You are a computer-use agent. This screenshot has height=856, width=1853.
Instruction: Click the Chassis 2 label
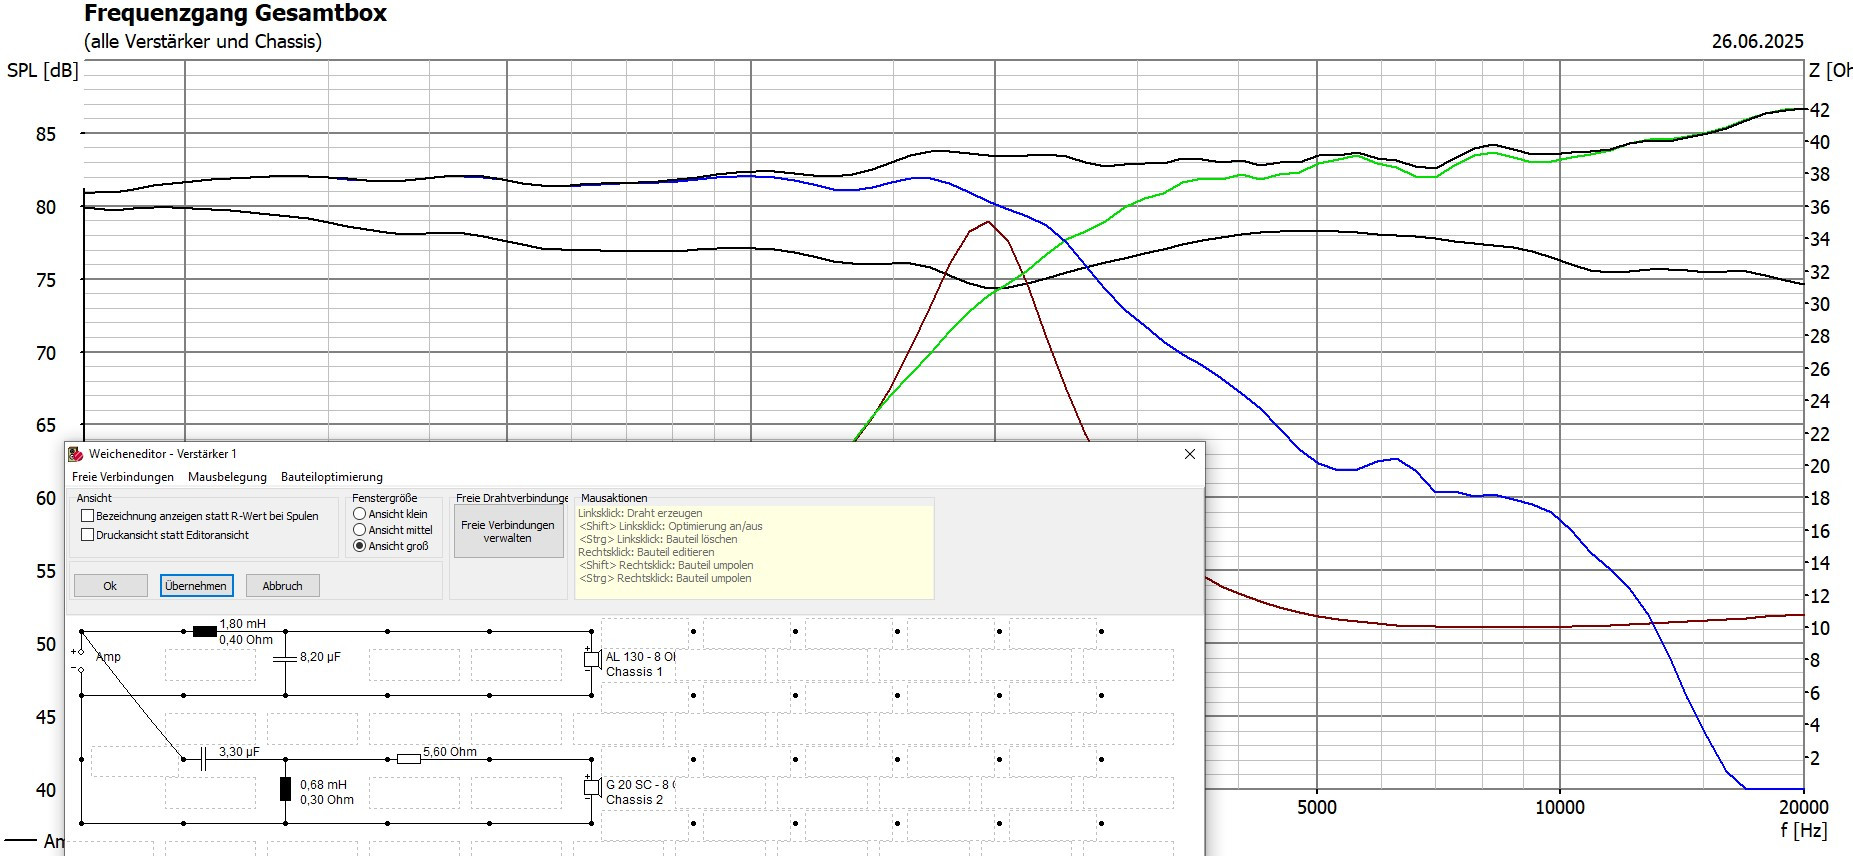pos(634,800)
